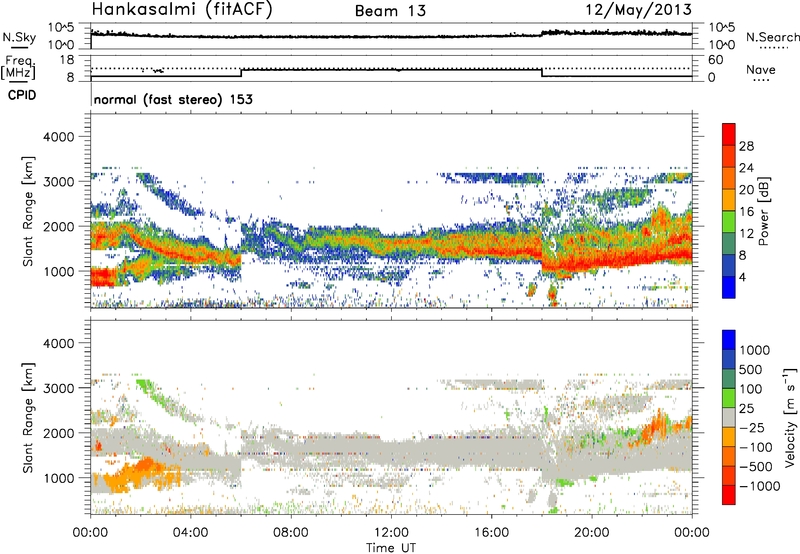
Task: Select the text normal (fast stereo) 153
Action: tap(173, 99)
